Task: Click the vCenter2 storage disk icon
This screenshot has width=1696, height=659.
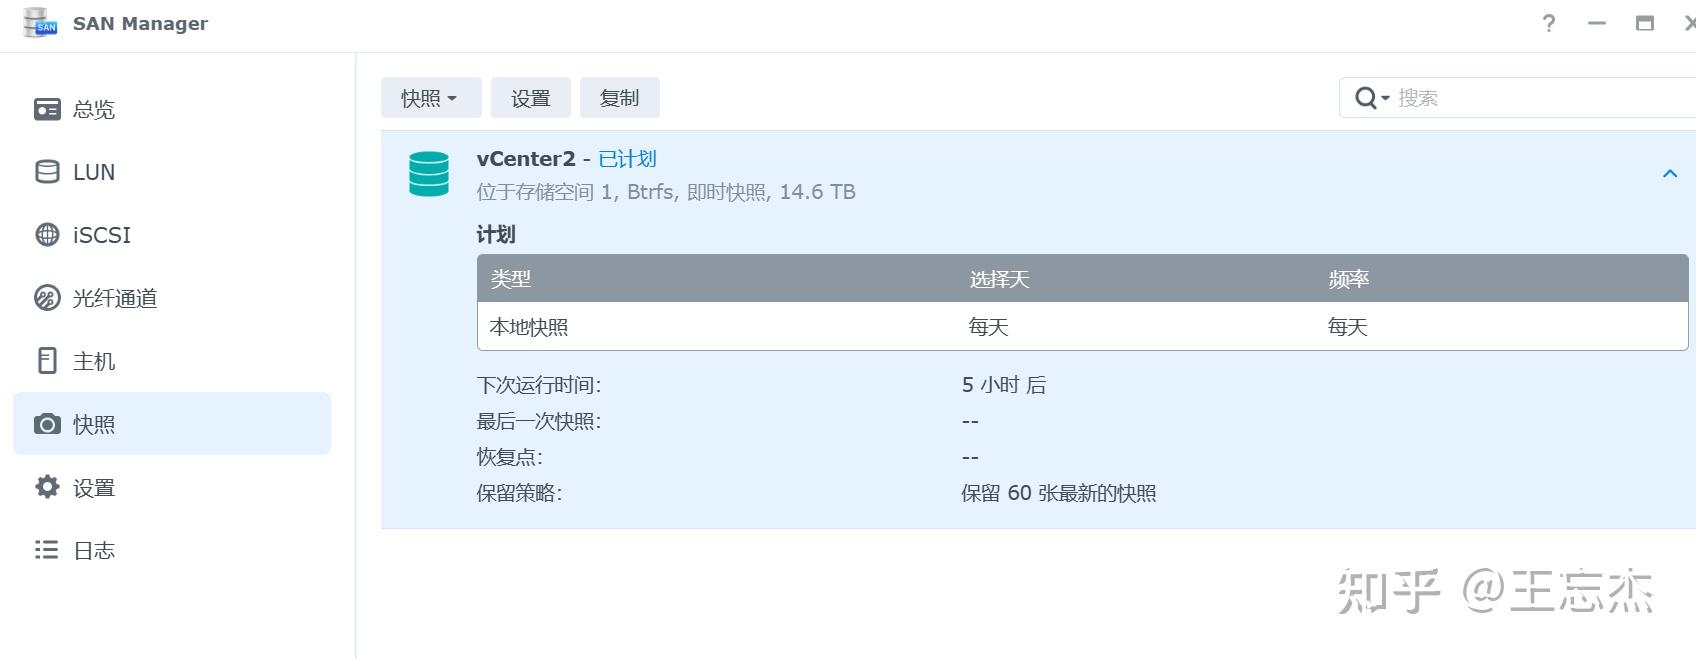Action: click(428, 173)
